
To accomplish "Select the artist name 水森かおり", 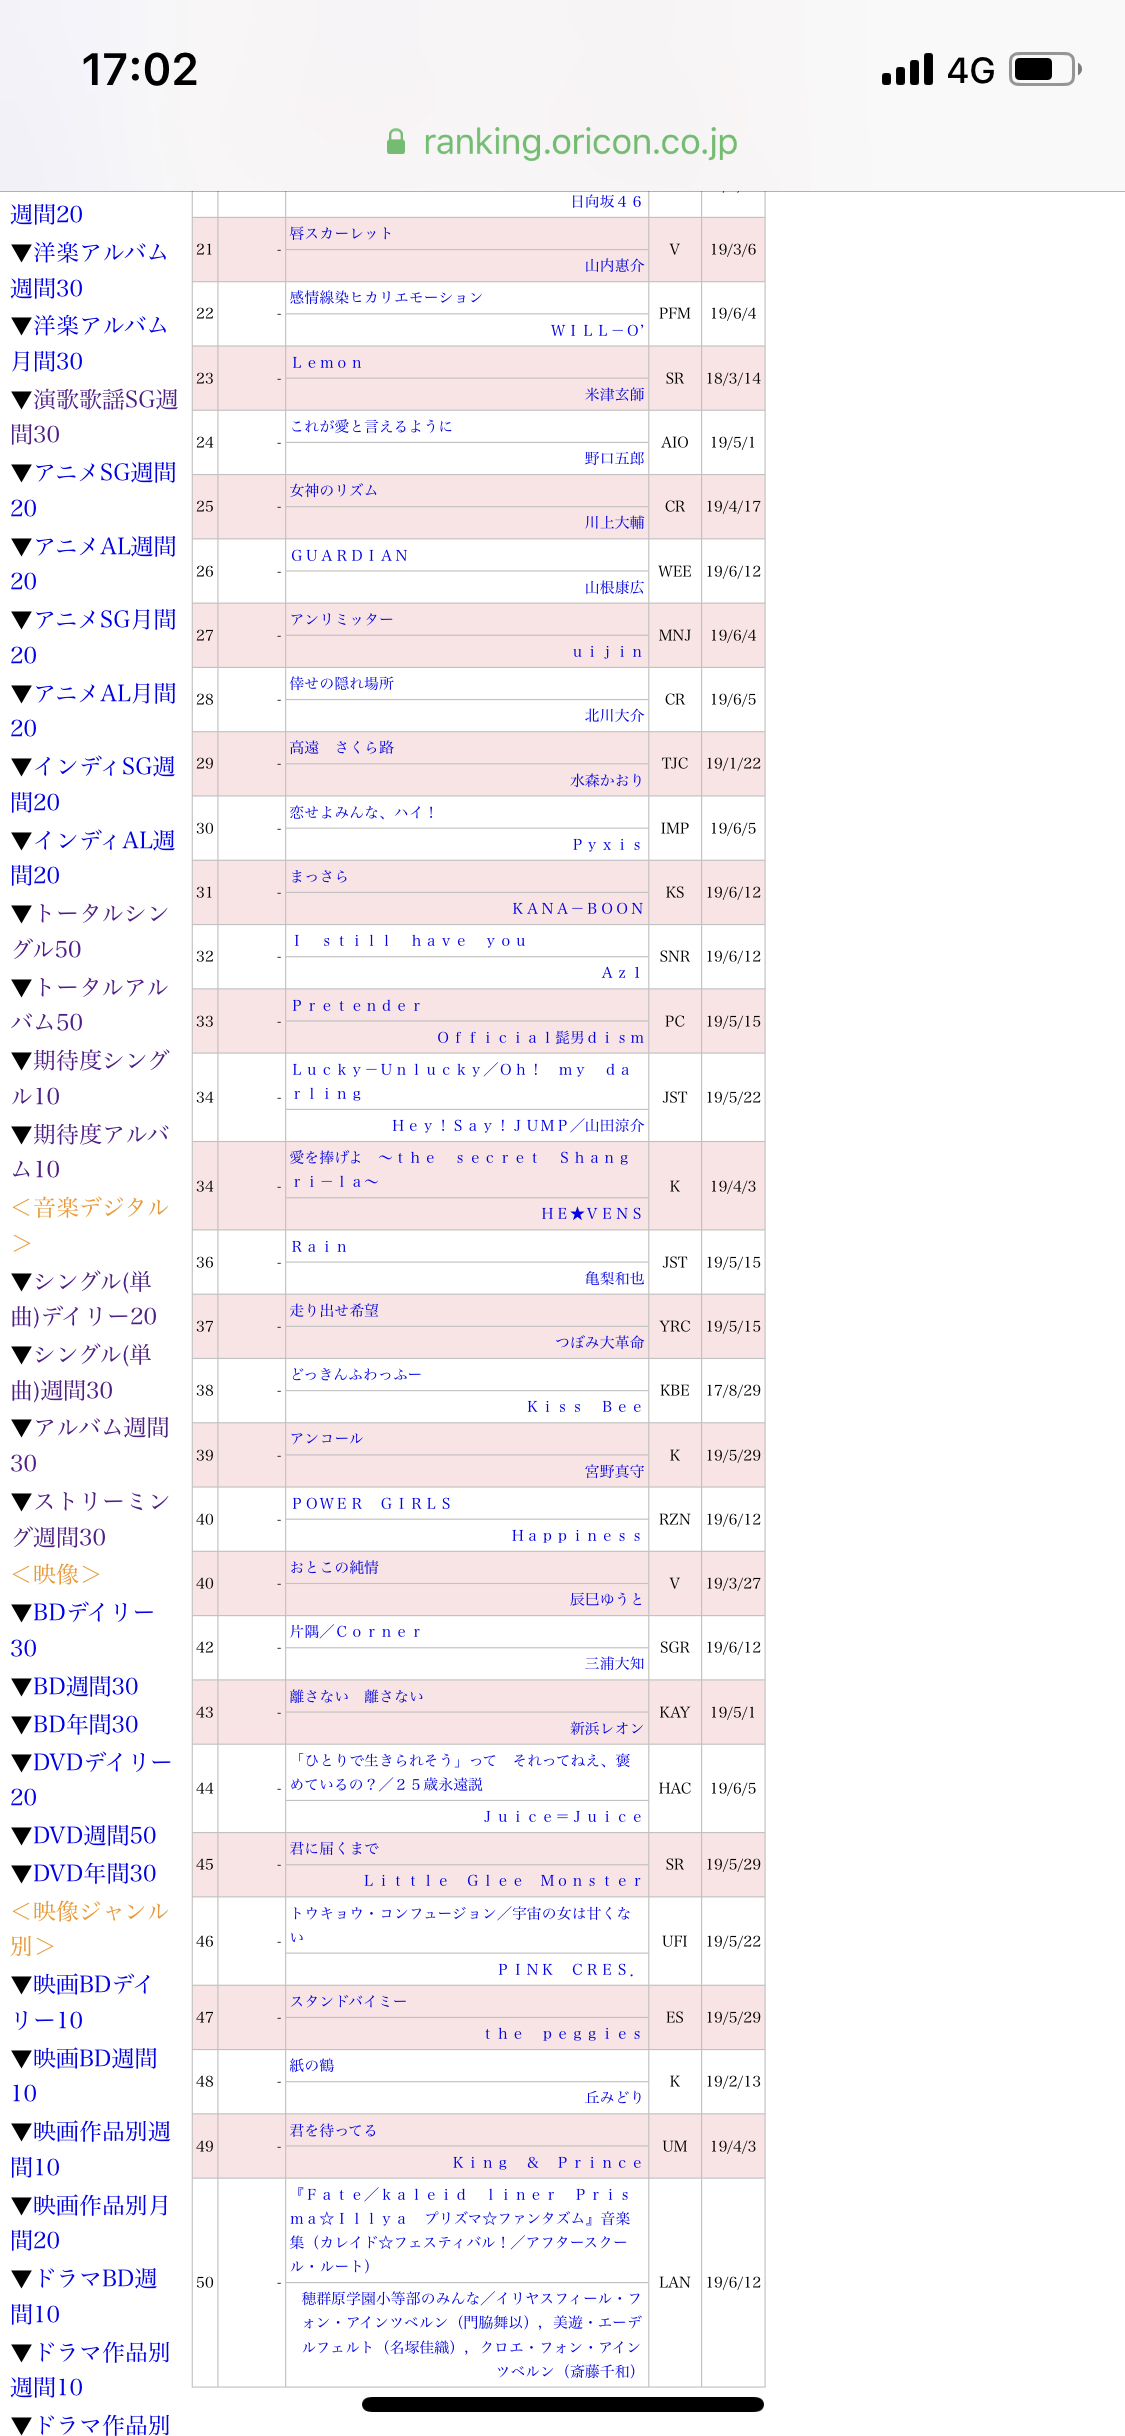I will click(607, 780).
